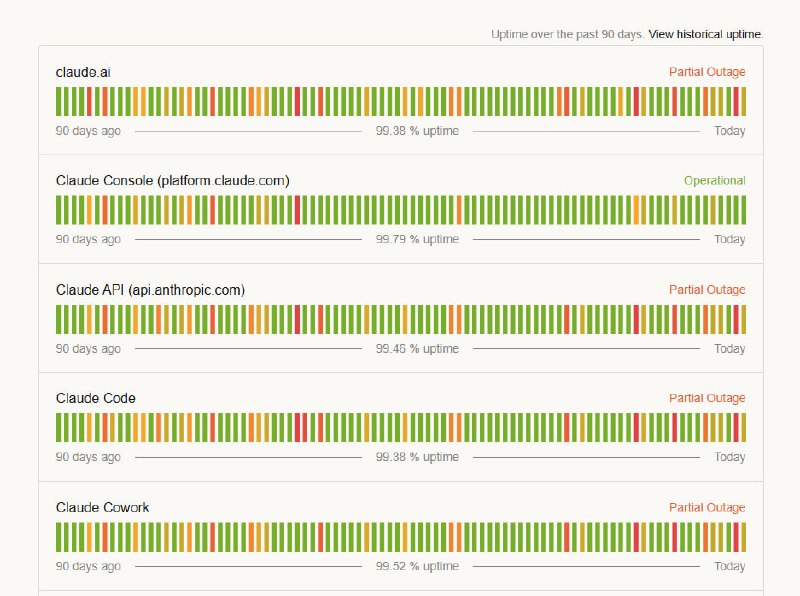
Task: Click '90 days ago' label in Claude Cowork row
Action: tap(88, 566)
